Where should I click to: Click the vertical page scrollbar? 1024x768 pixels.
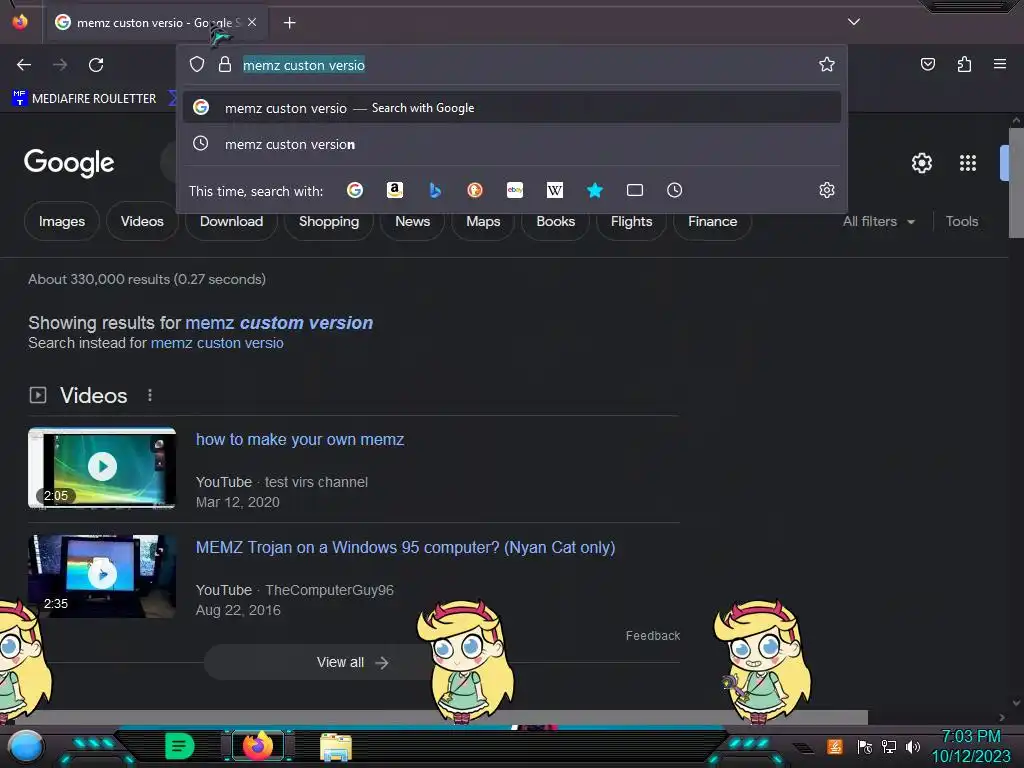[1016, 183]
